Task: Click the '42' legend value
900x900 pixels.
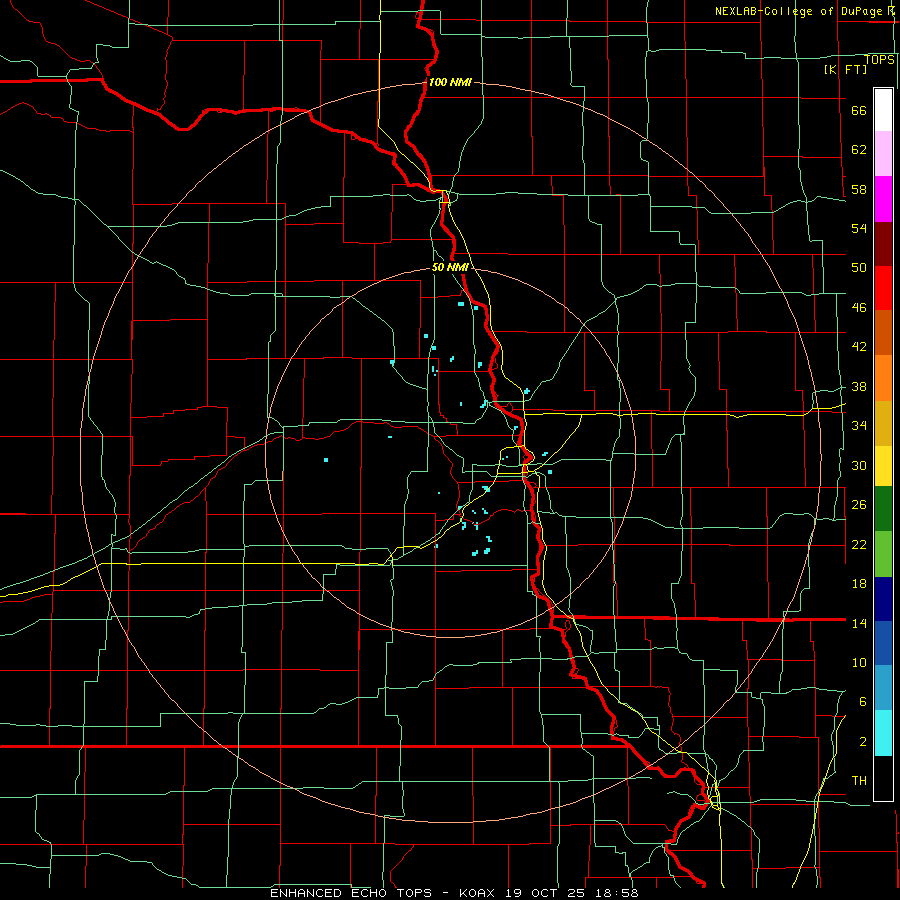Action: point(859,347)
